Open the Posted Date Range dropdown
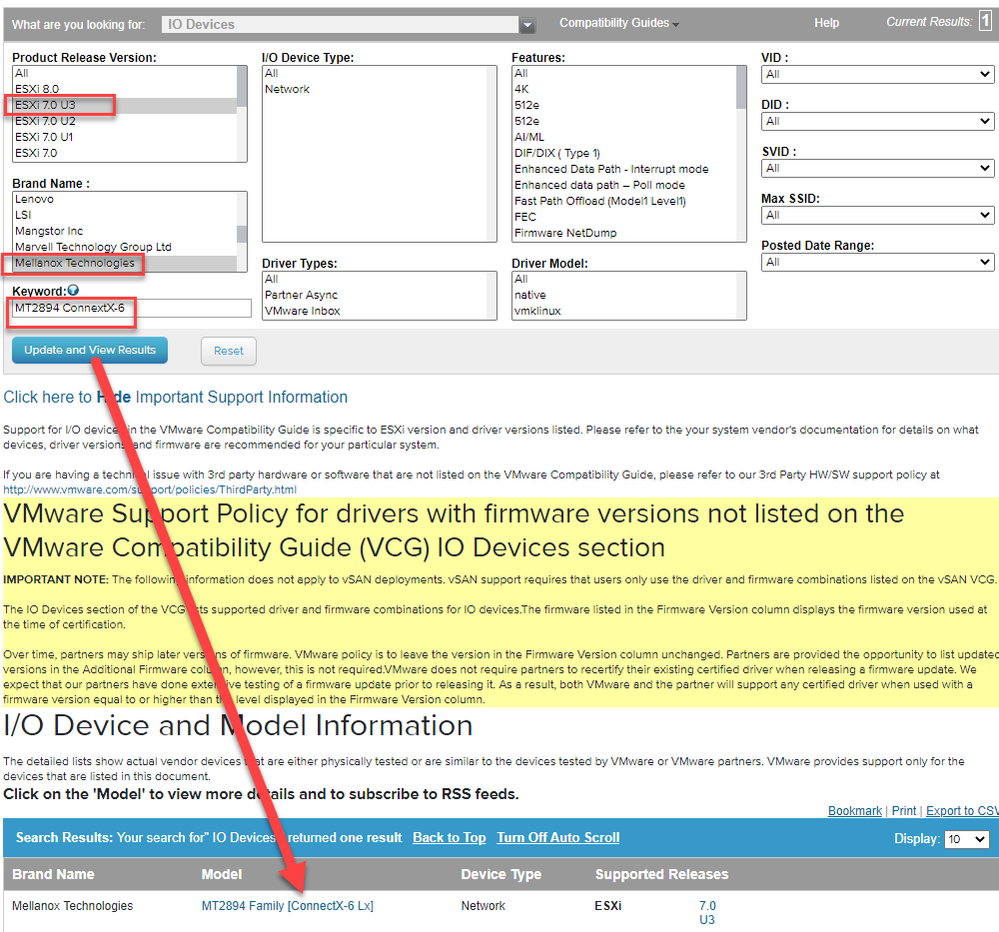This screenshot has width=999, height=932. 877,262
